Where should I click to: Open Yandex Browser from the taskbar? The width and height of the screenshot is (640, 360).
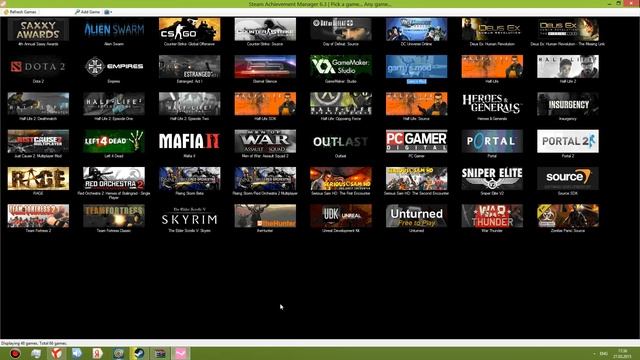point(57,353)
